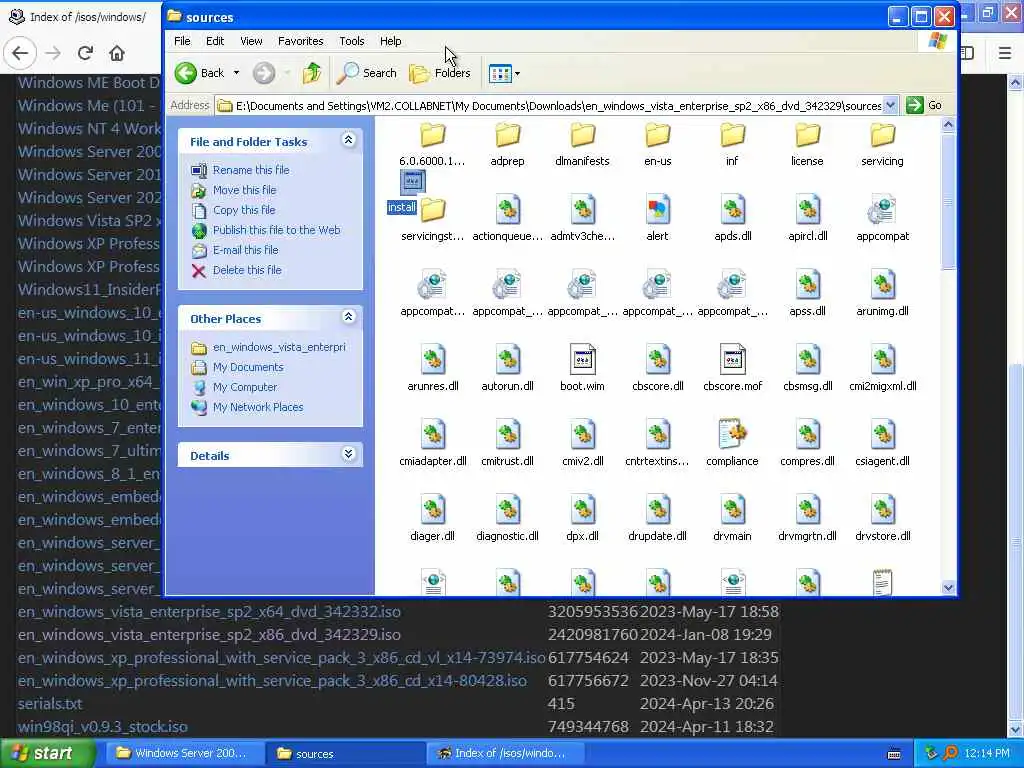Open the Search pane
Image resolution: width=1024 pixels, height=768 pixels.
(367, 73)
